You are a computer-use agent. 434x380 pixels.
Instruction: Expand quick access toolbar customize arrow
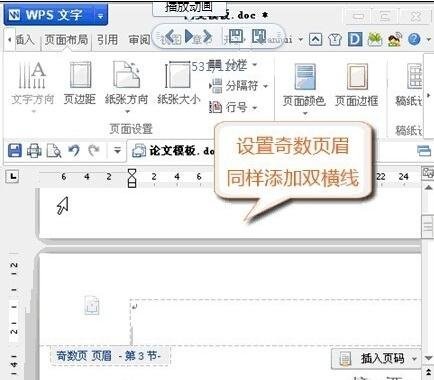coord(117,151)
